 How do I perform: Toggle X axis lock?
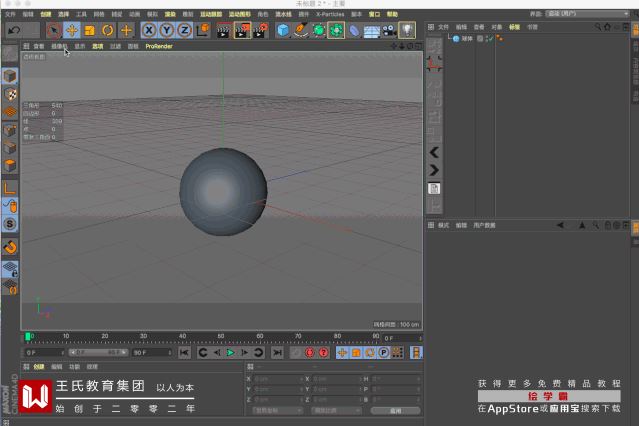149,30
